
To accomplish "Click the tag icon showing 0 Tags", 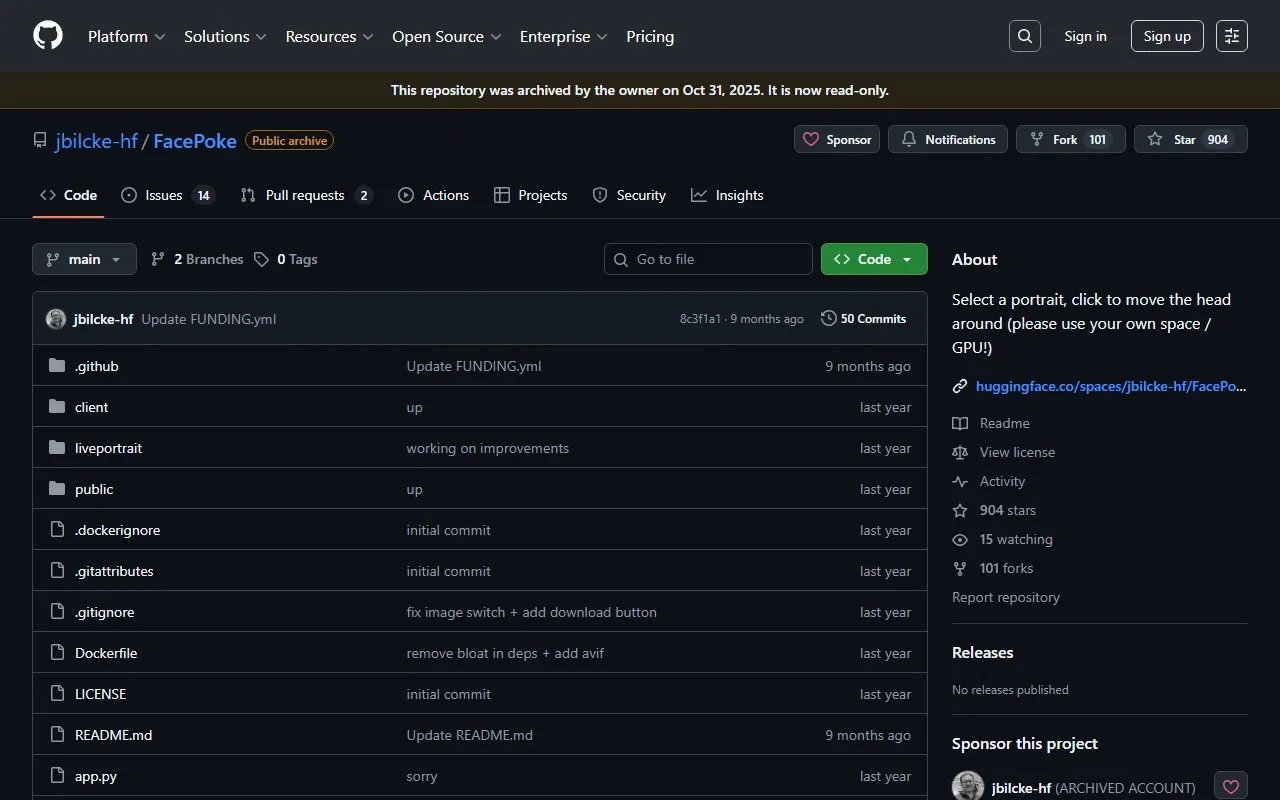I will [x=262, y=259].
